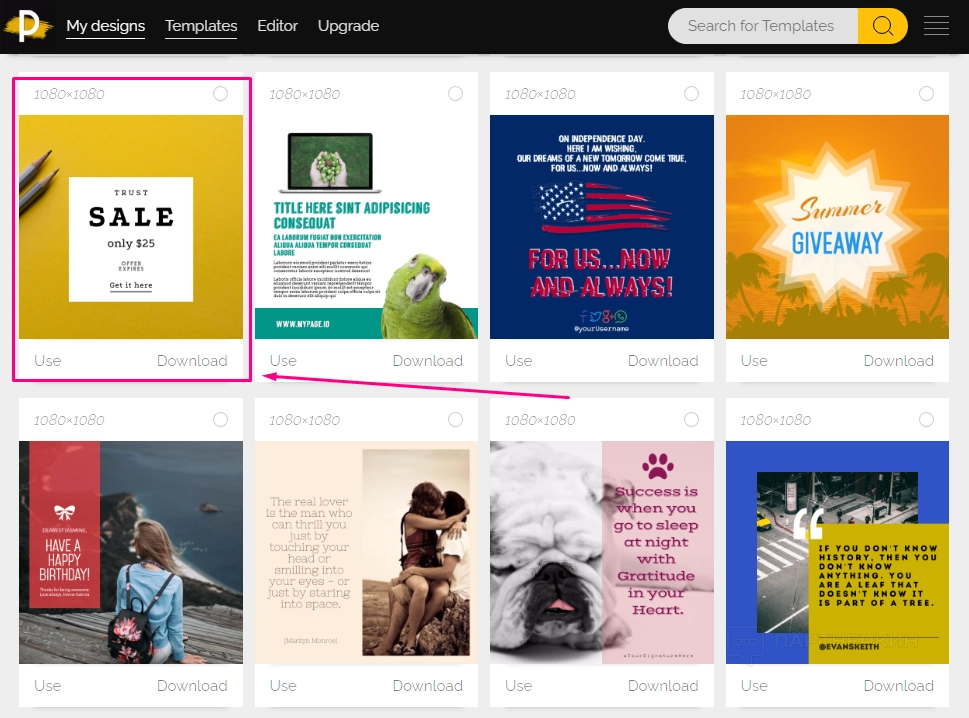This screenshot has width=969, height=718.
Task: Open the kissing couple quote thumbnail
Action: point(366,552)
